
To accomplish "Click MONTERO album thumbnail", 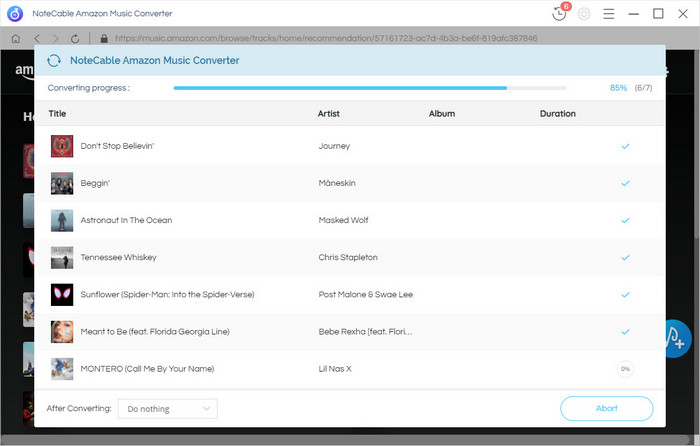I will click(x=62, y=369).
